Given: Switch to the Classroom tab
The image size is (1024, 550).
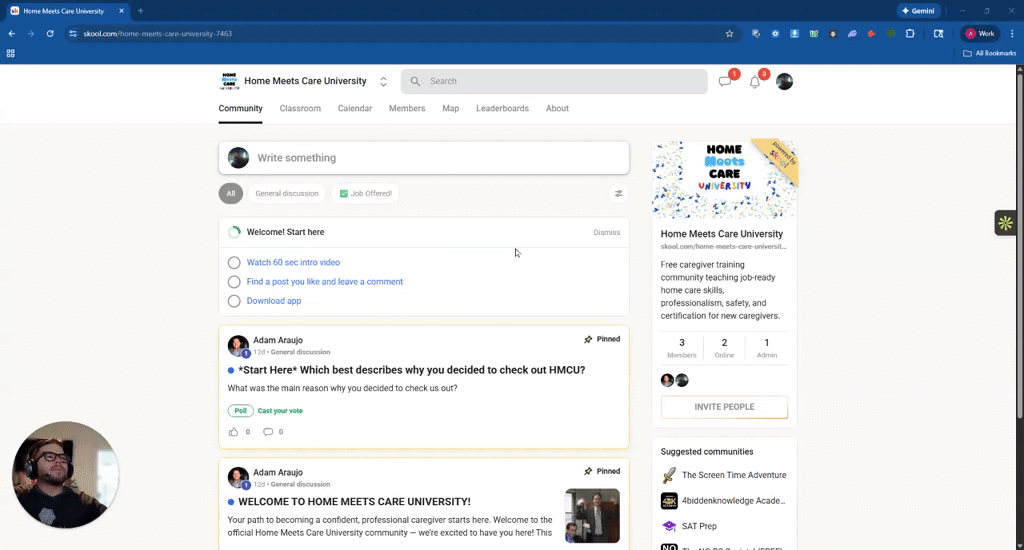Looking at the screenshot, I should [300, 108].
